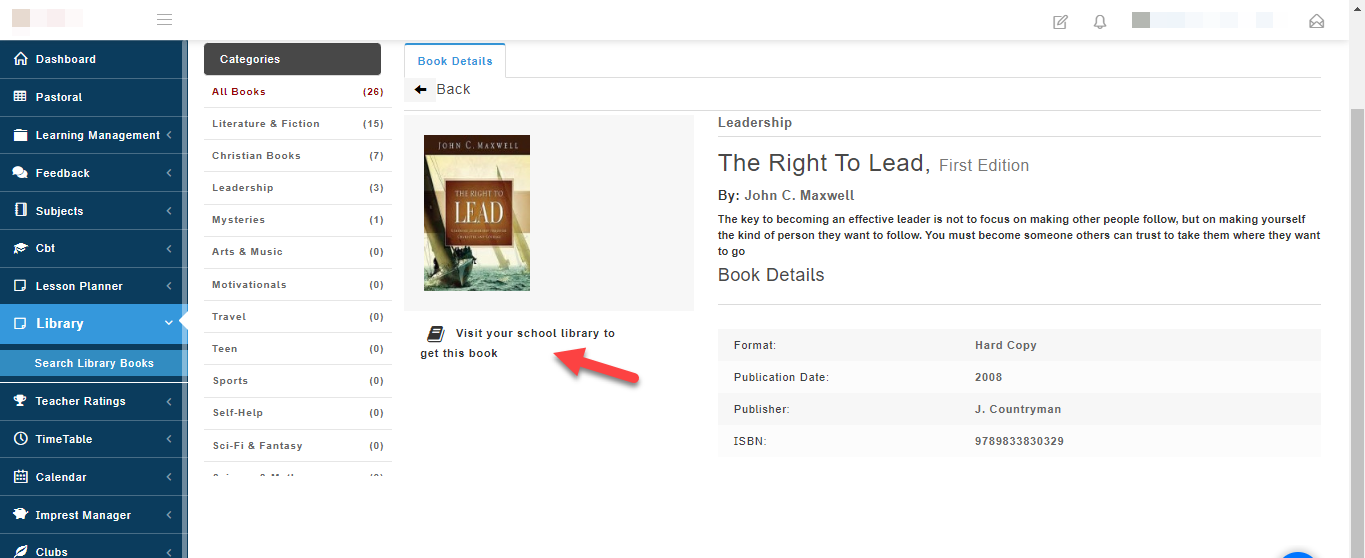
Task: Open the Teacher Ratings menu label
Action: (x=81, y=401)
